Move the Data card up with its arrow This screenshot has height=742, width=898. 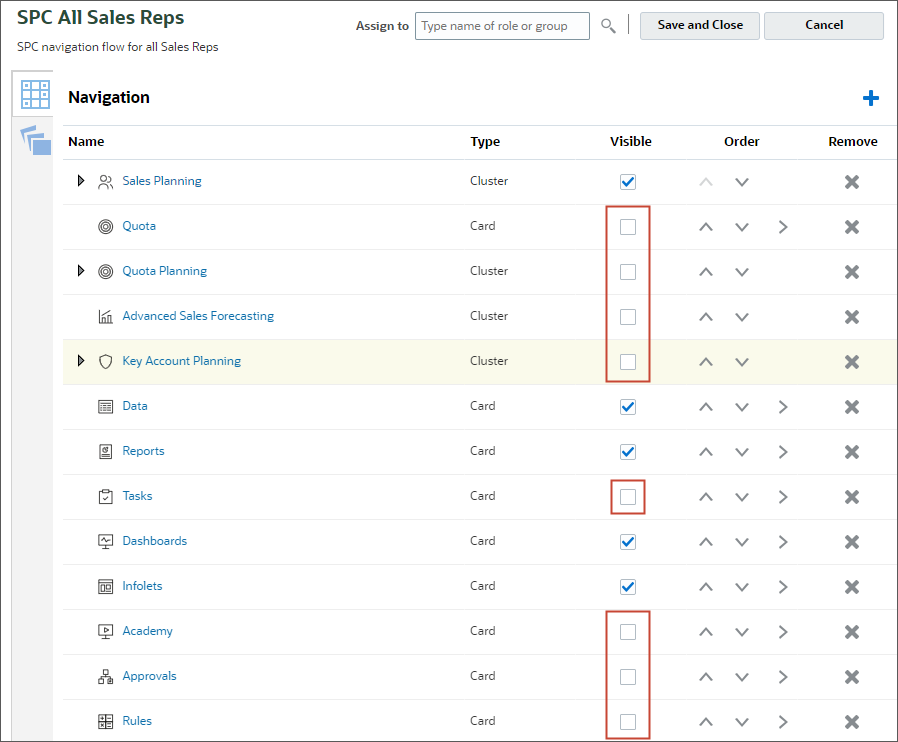(x=705, y=407)
